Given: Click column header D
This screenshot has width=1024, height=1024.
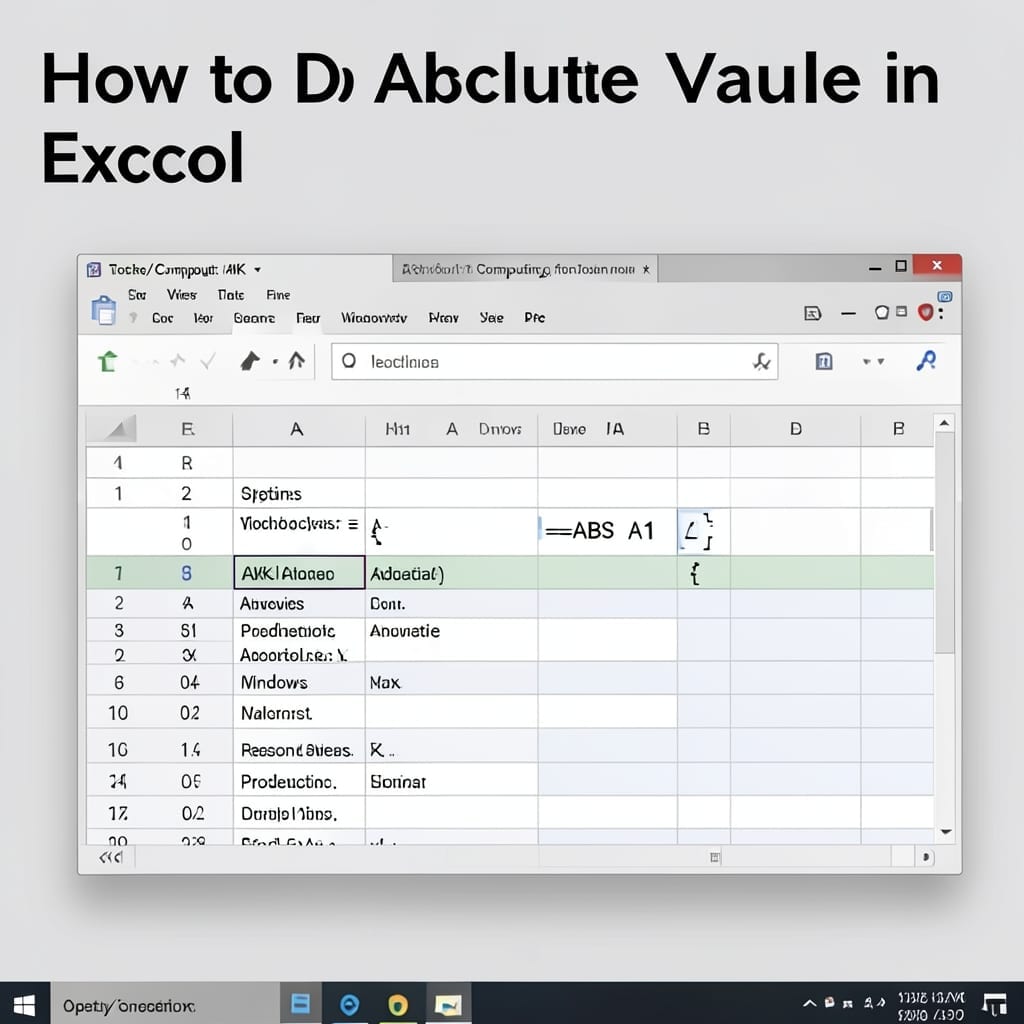Looking at the screenshot, I should [795, 429].
